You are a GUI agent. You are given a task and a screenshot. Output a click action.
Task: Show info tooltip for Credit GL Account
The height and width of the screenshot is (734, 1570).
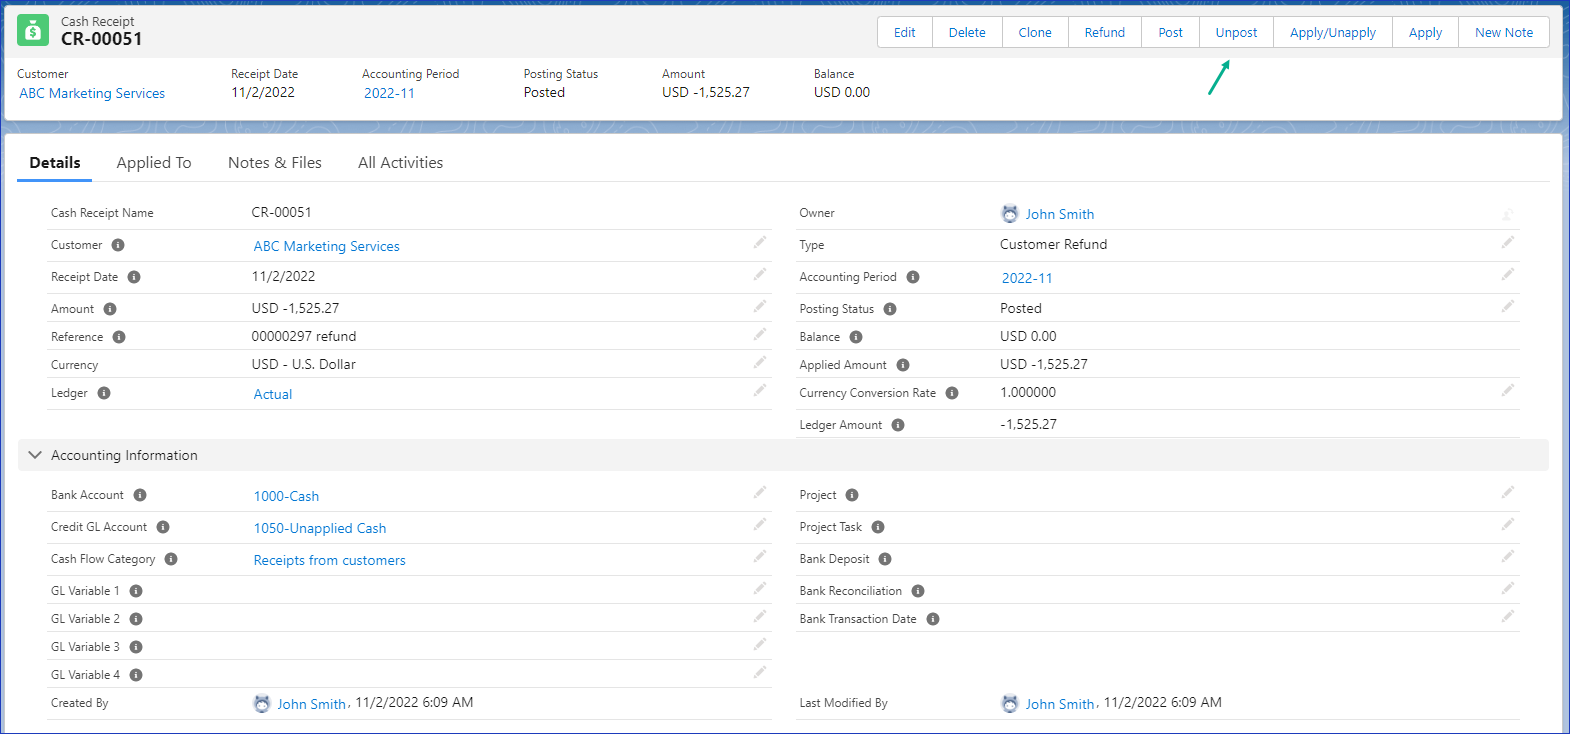(x=163, y=527)
